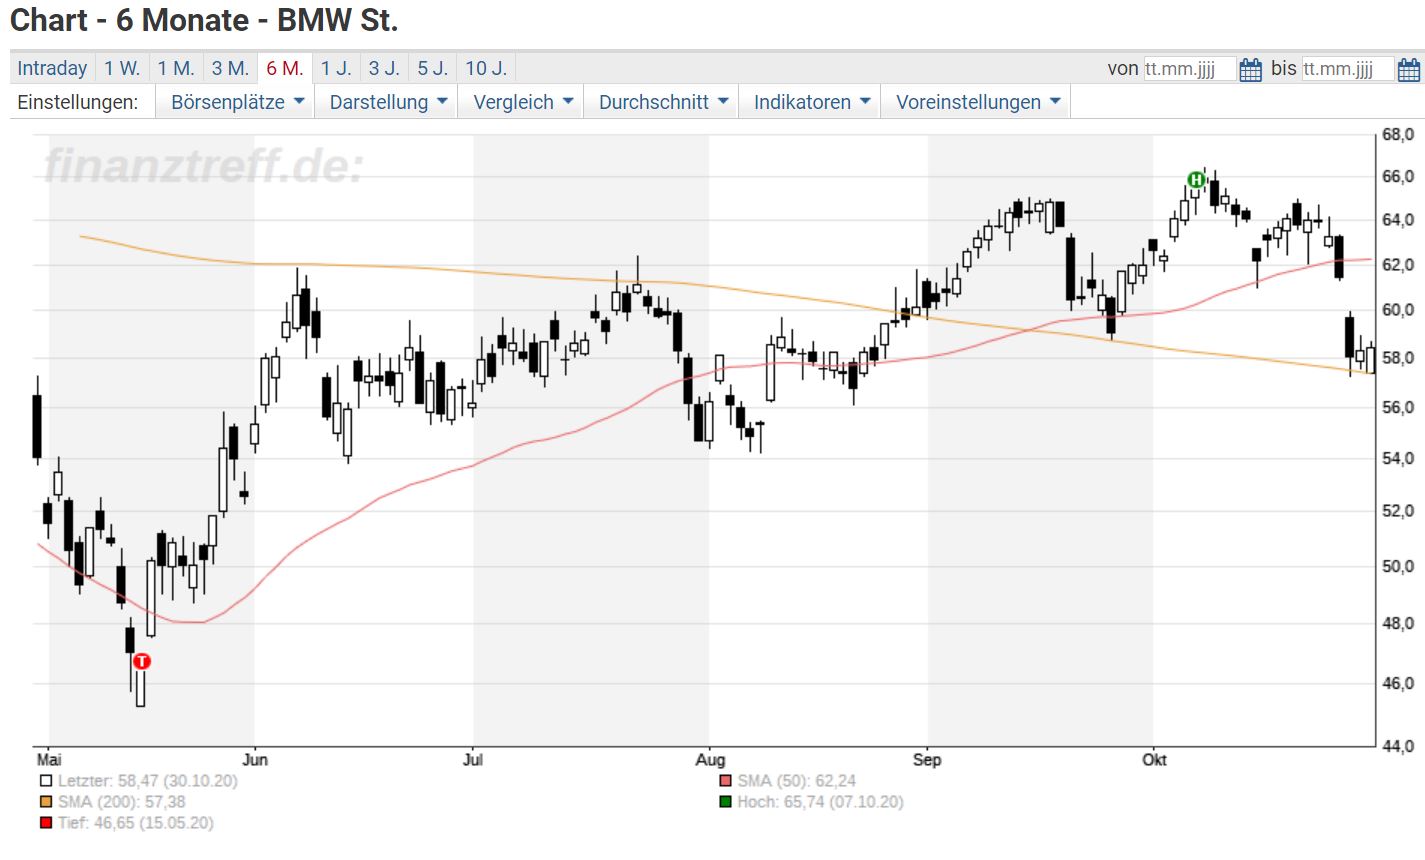Image resolution: width=1425 pixels, height=860 pixels.
Task: Select the 1 J. time range tab
Action: [336, 68]
